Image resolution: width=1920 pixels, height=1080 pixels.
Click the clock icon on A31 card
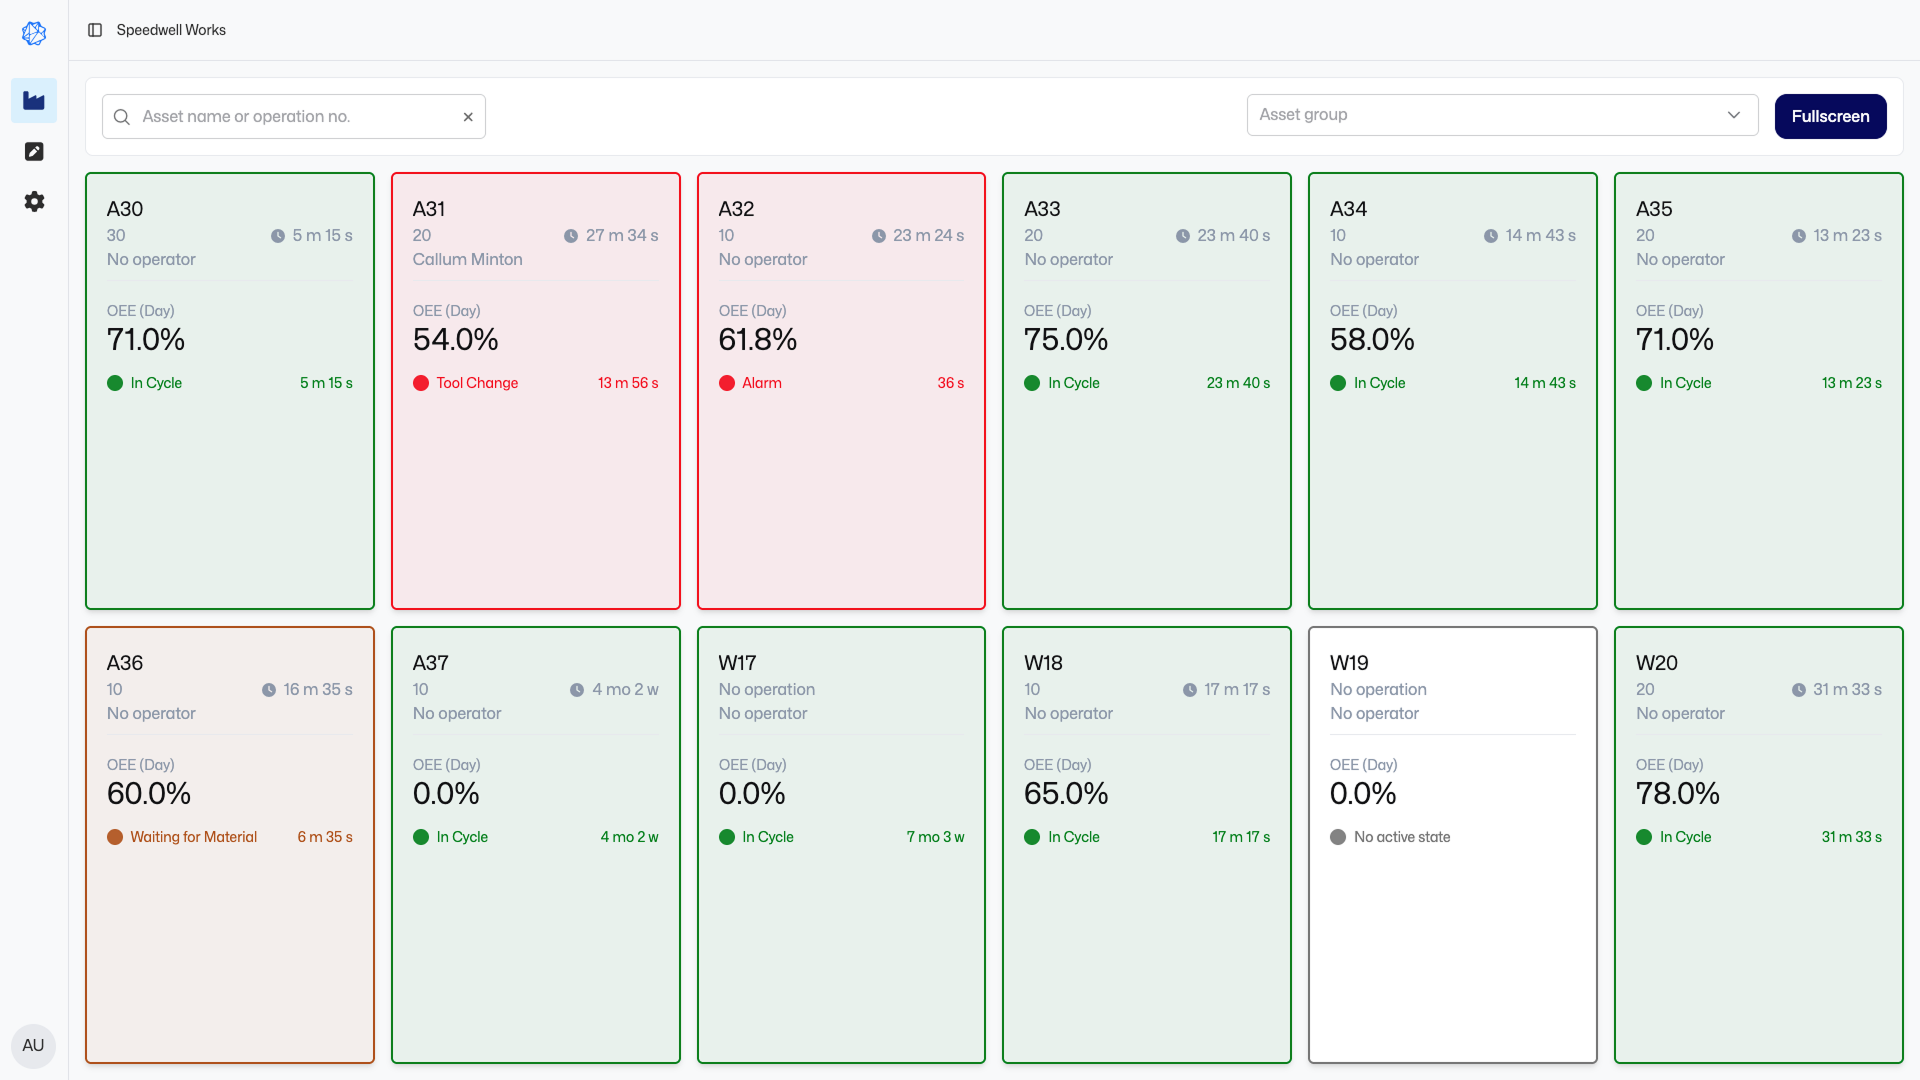pyautogui.click(x=571, y=236)
